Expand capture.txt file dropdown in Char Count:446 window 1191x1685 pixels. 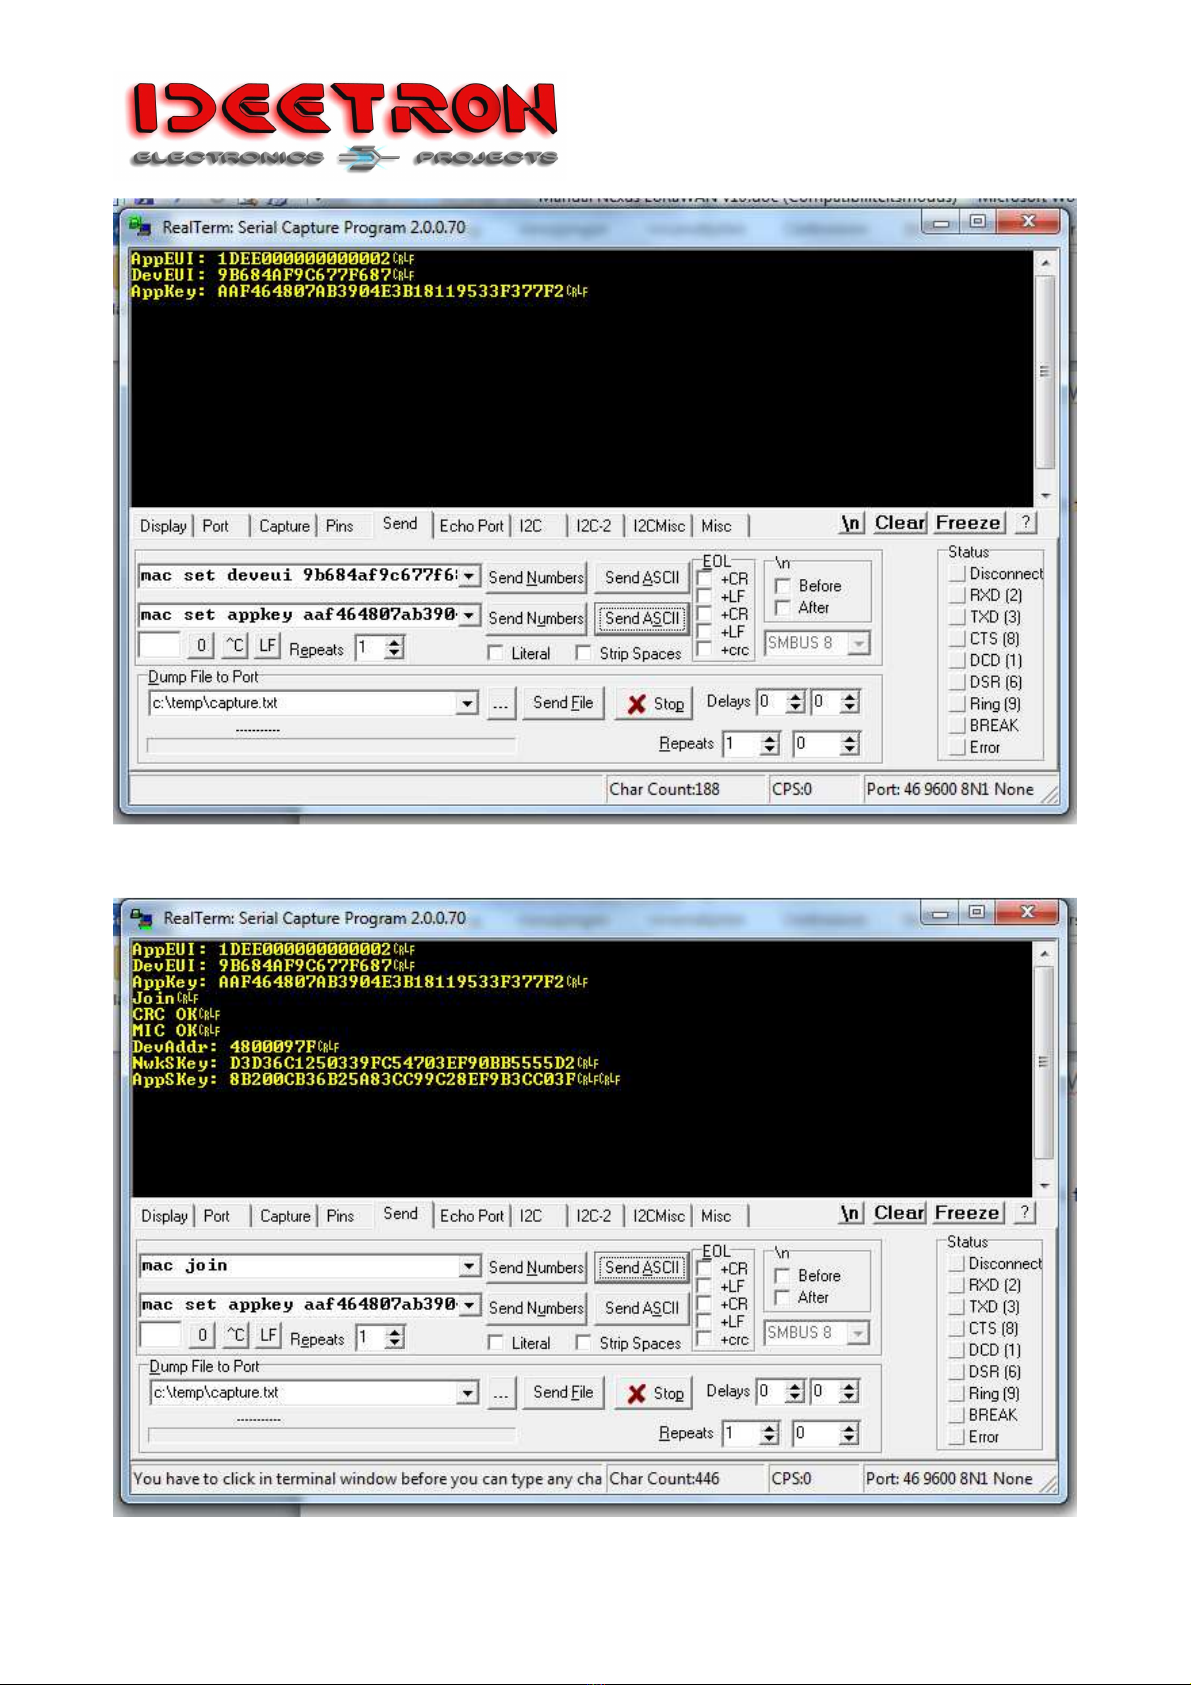pyautogui.click(x=467, y=1393)
